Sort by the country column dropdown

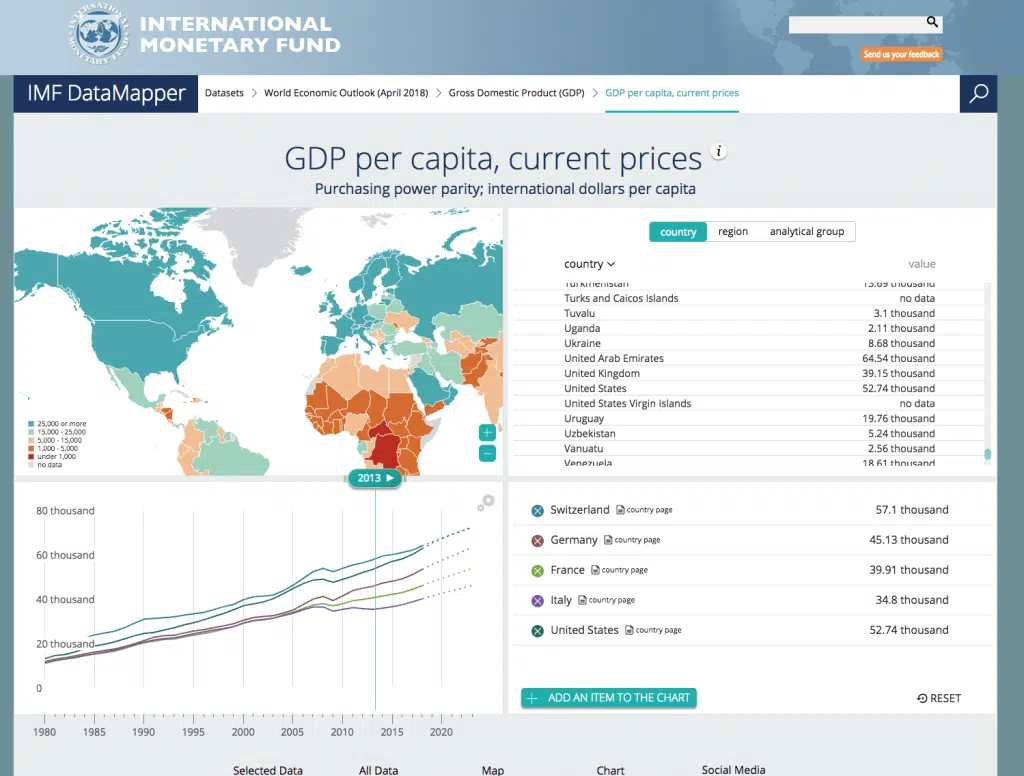click(x=589, y=264)
